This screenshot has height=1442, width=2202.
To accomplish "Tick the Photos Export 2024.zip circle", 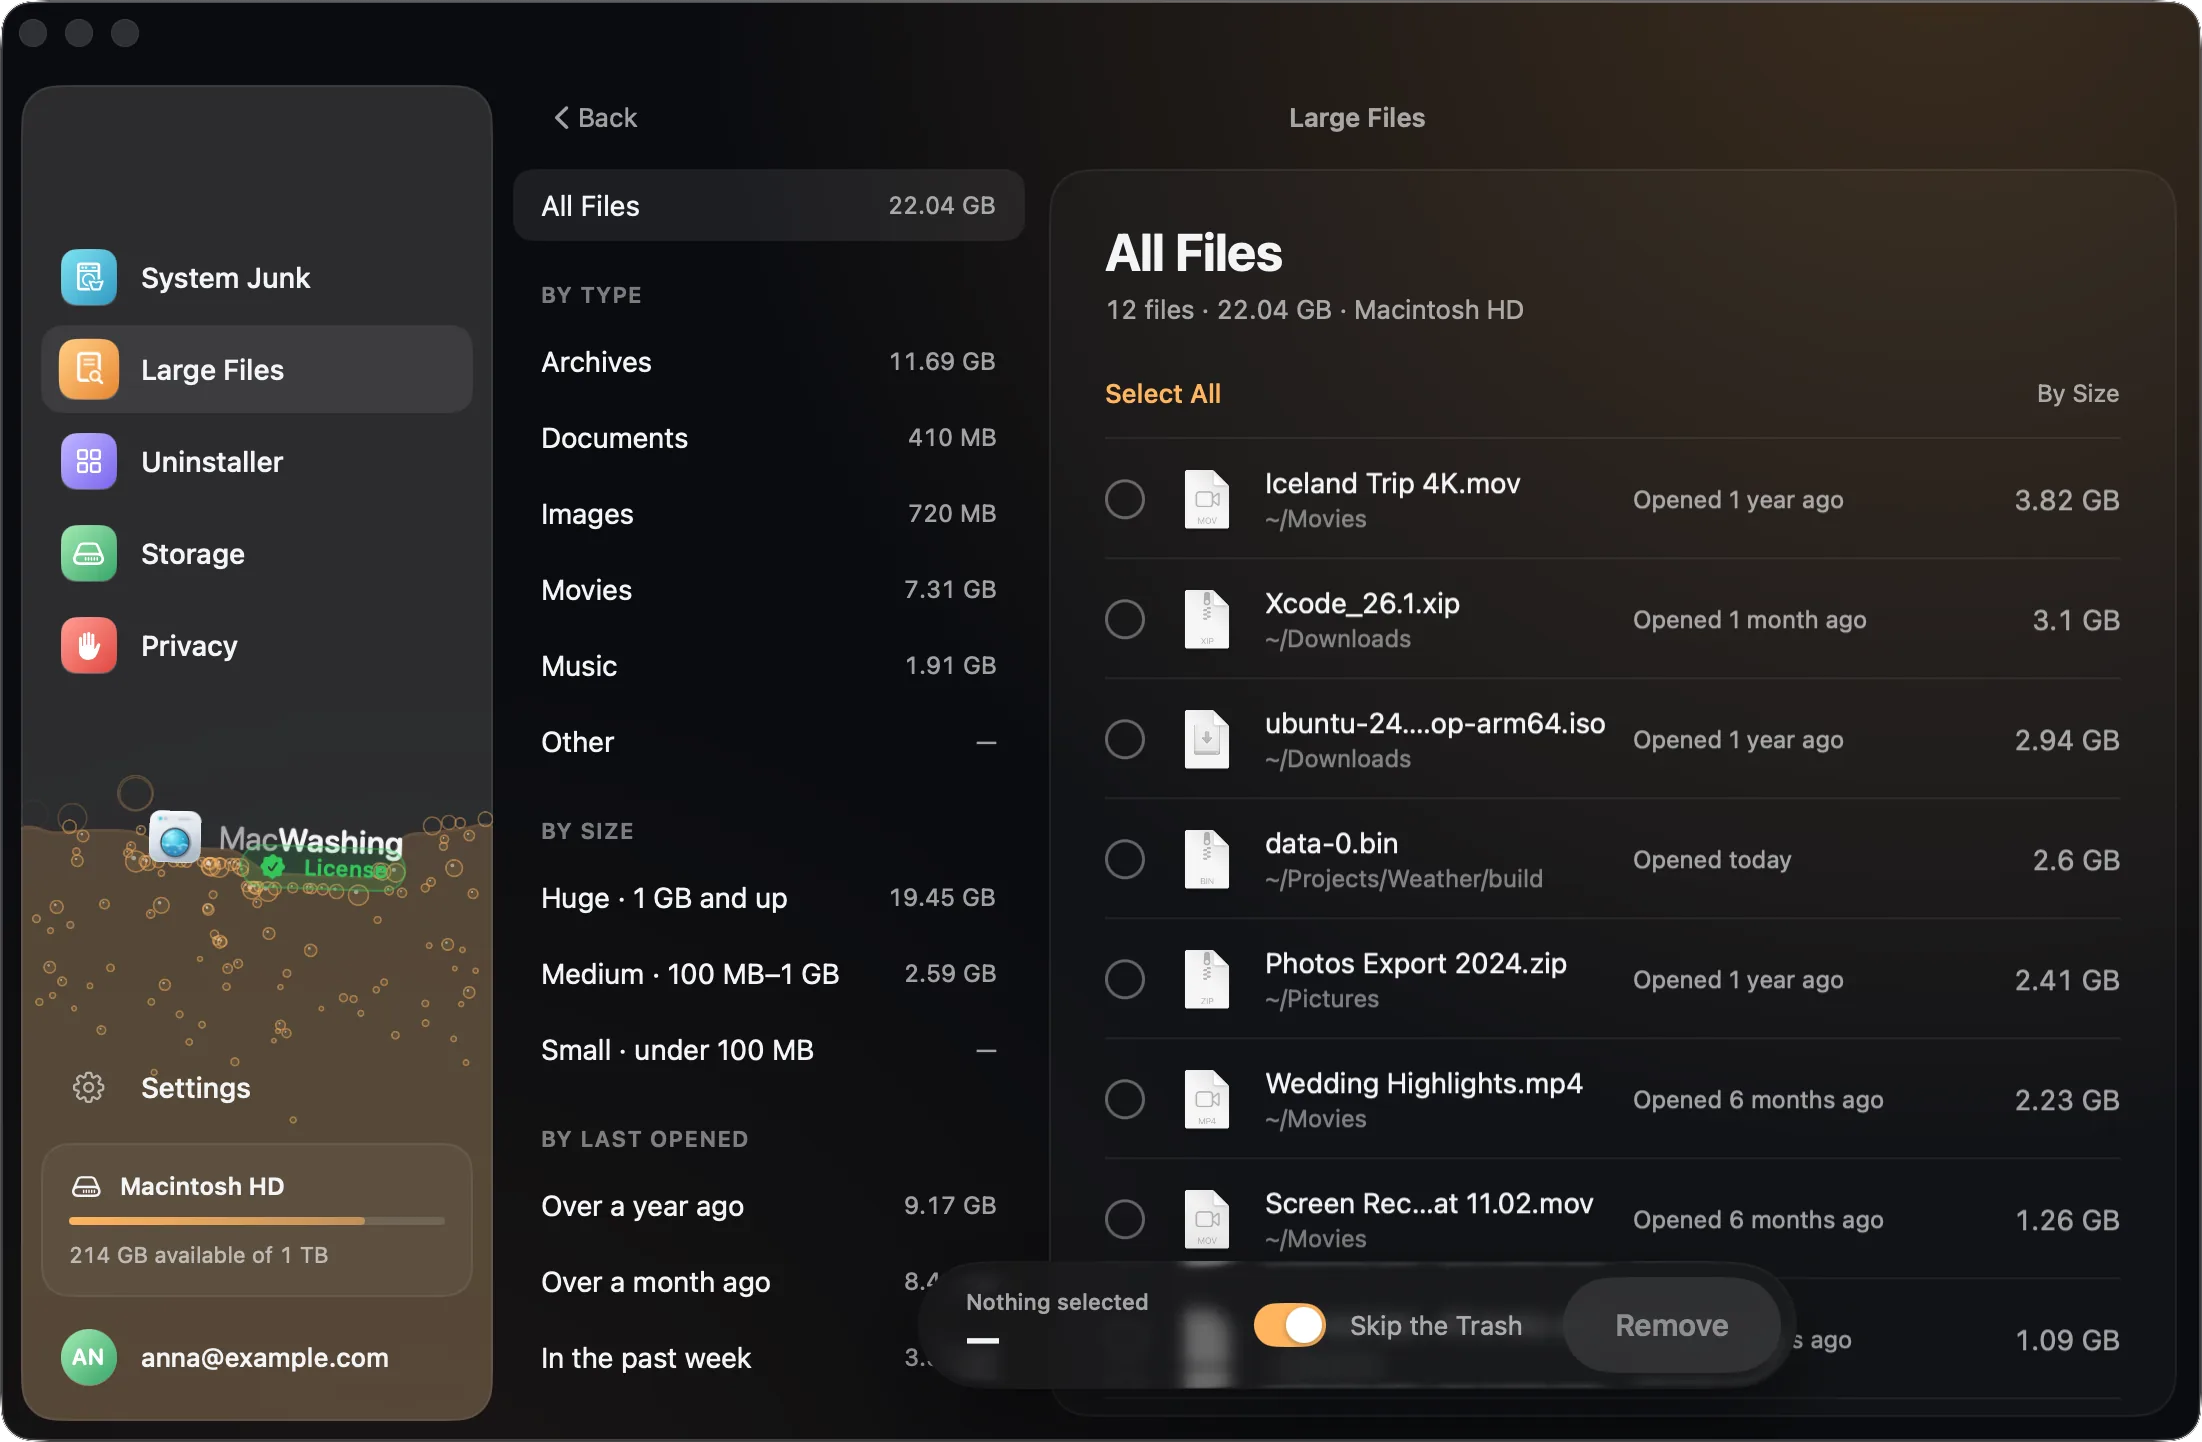I will 1125,979.
